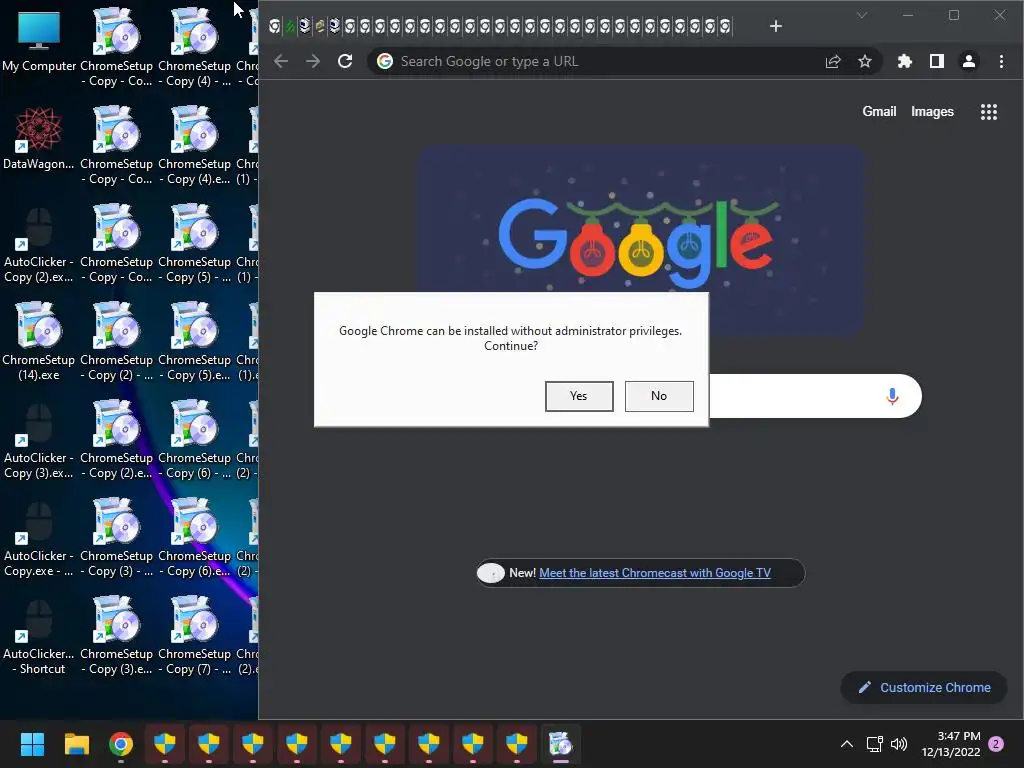
Task: Click No in the Chrome install dialog
Action: point(658,396)
